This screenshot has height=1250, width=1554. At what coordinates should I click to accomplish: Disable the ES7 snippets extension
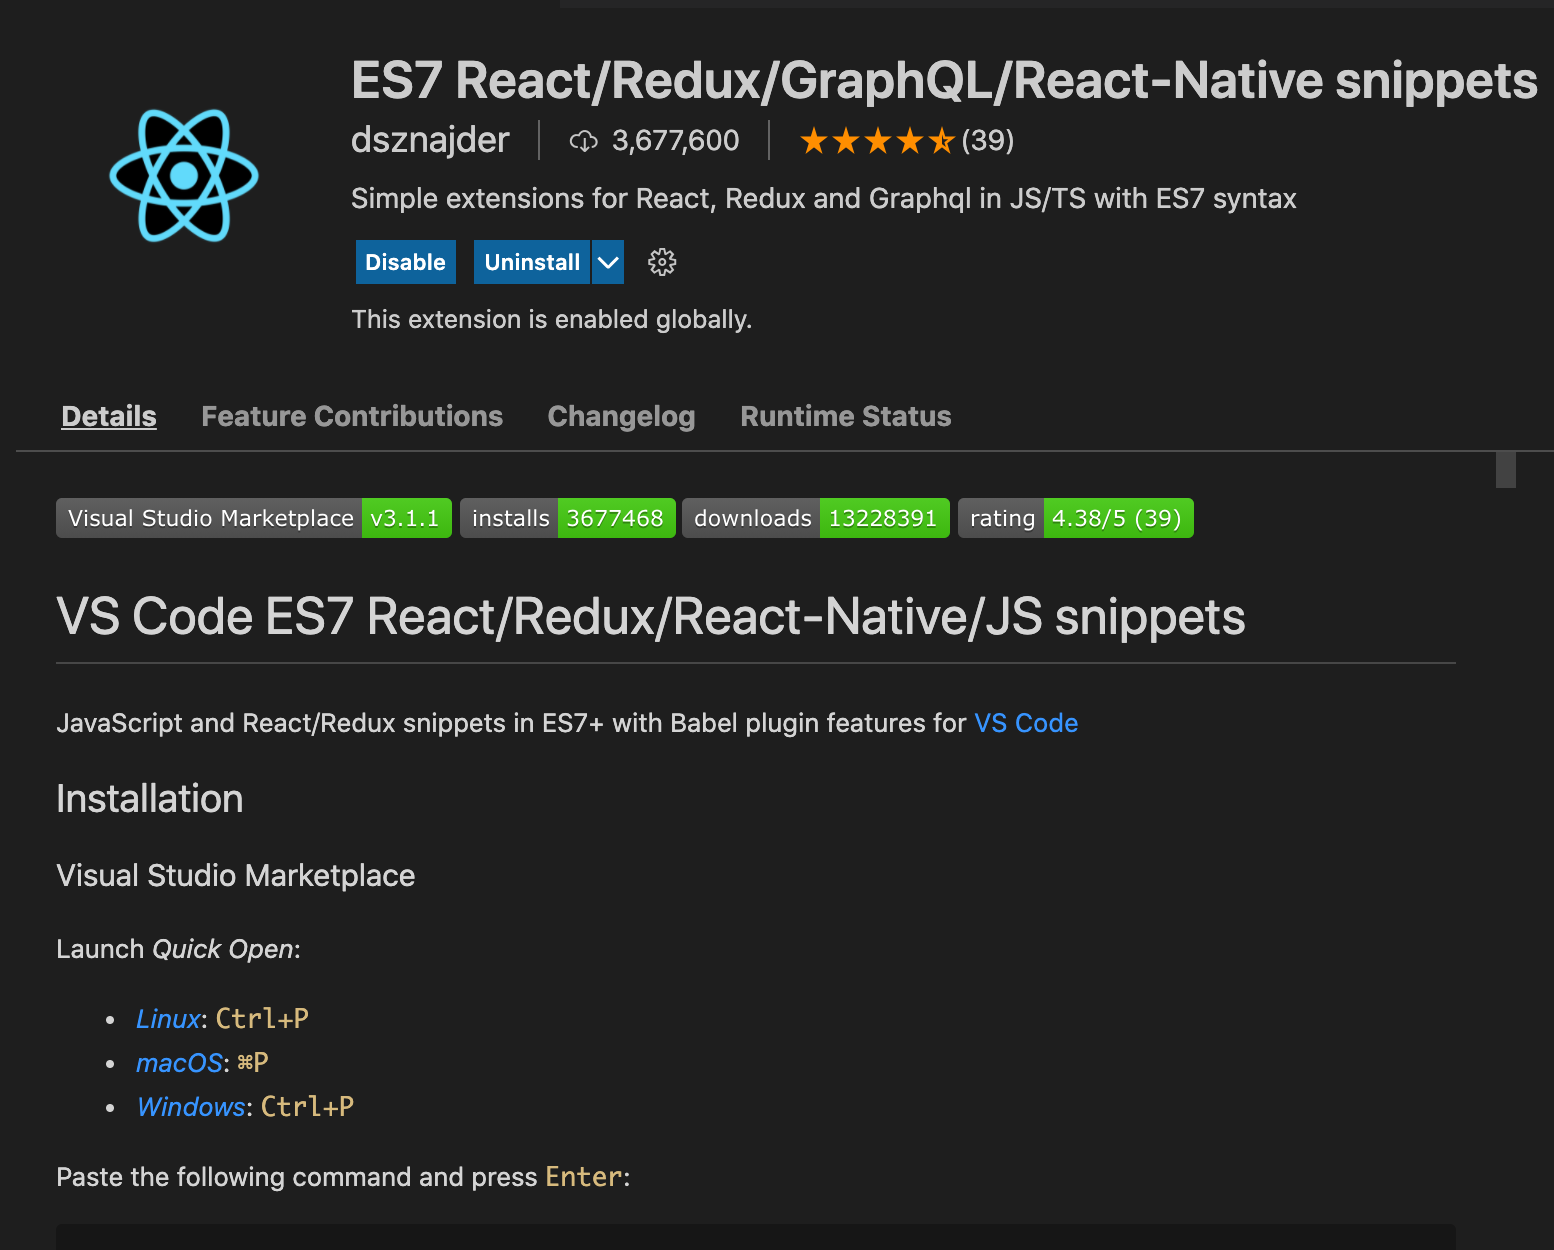[x=406, y=262]
